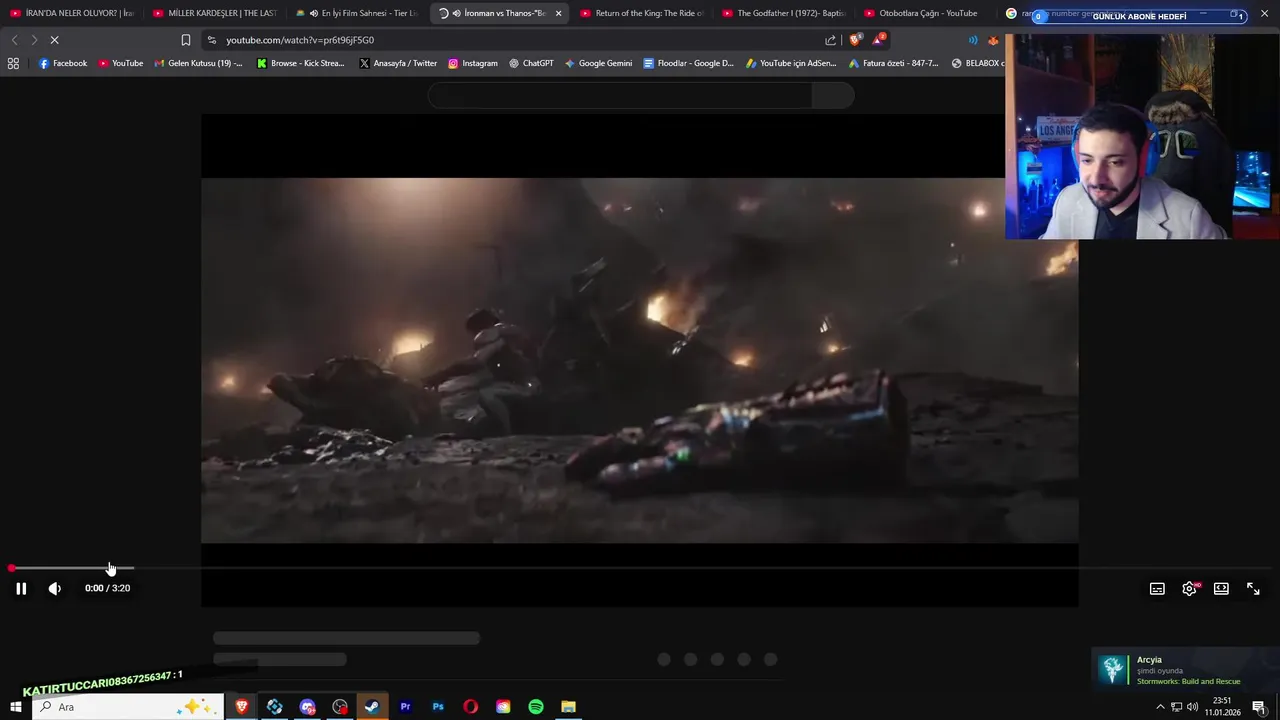The width and height of the screenshot is (1280, 720).
Task: Switch to The Godfather I (1972) tab
Action: click(x=783, y=13)
